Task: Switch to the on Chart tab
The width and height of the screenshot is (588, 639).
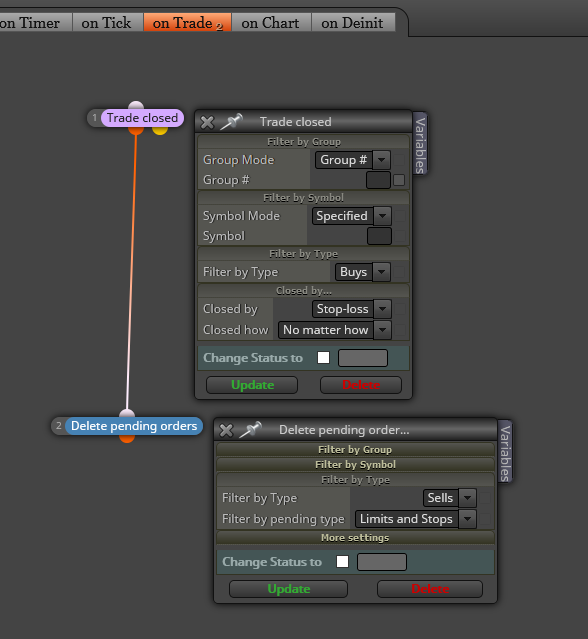Action: coord(271,23)
